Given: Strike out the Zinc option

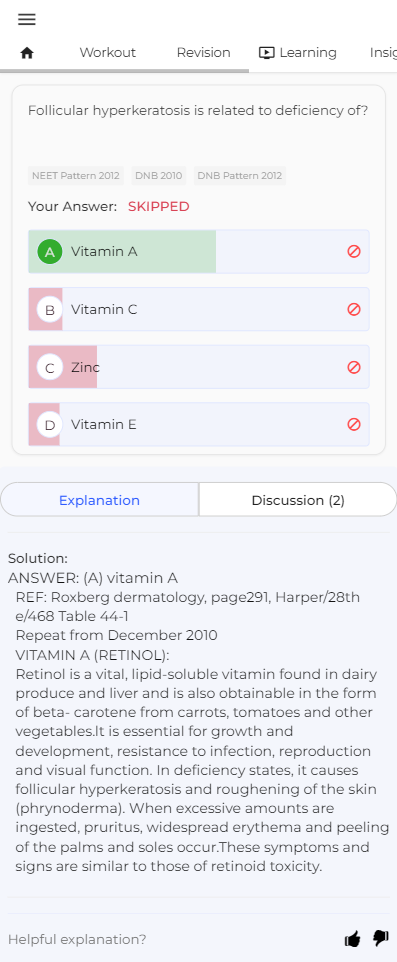Looking at the screenshot, I should (354, 367).
